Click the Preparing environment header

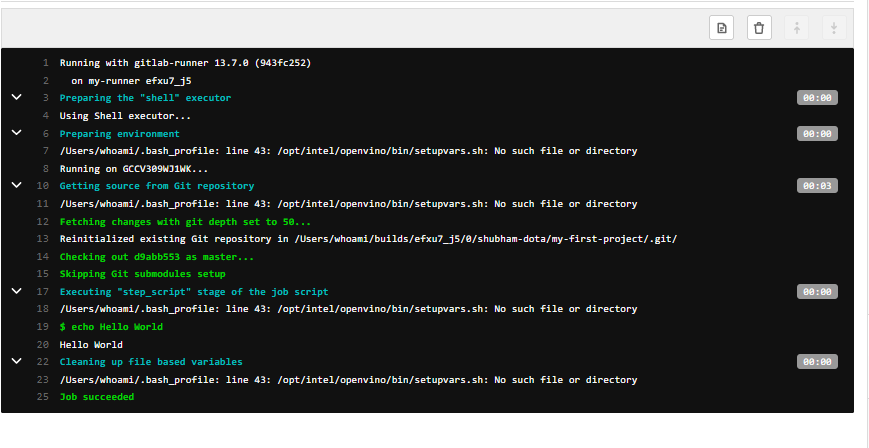point(120,134)
